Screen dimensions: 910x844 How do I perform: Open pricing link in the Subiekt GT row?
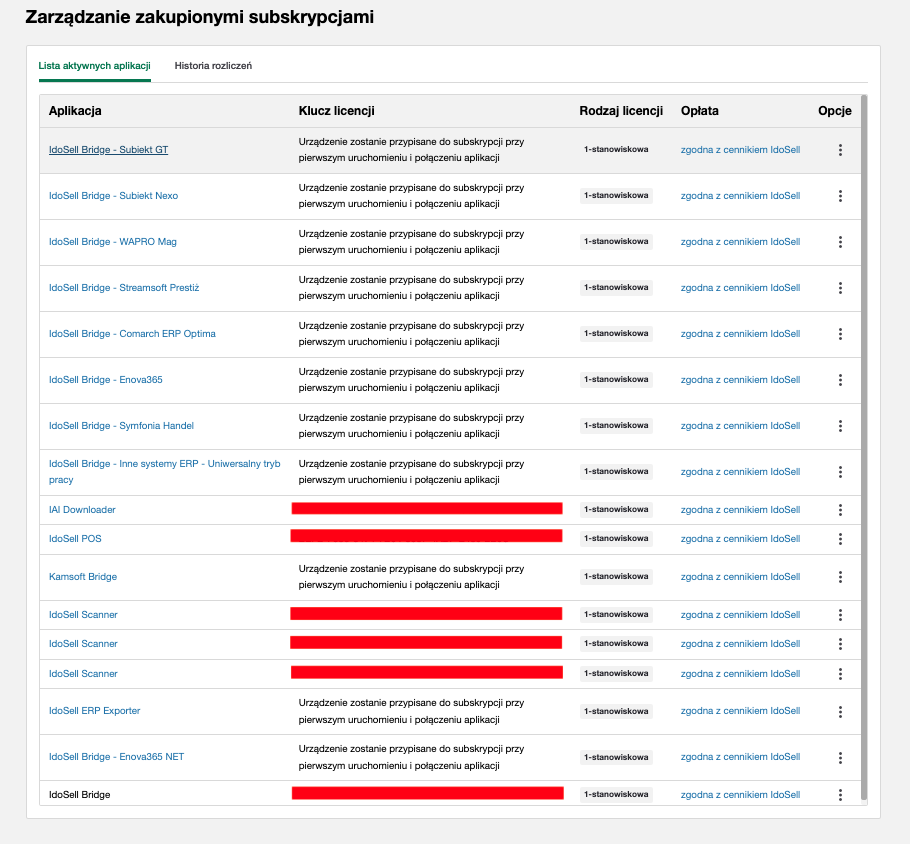pyautogui.click(x=740, y=150)
